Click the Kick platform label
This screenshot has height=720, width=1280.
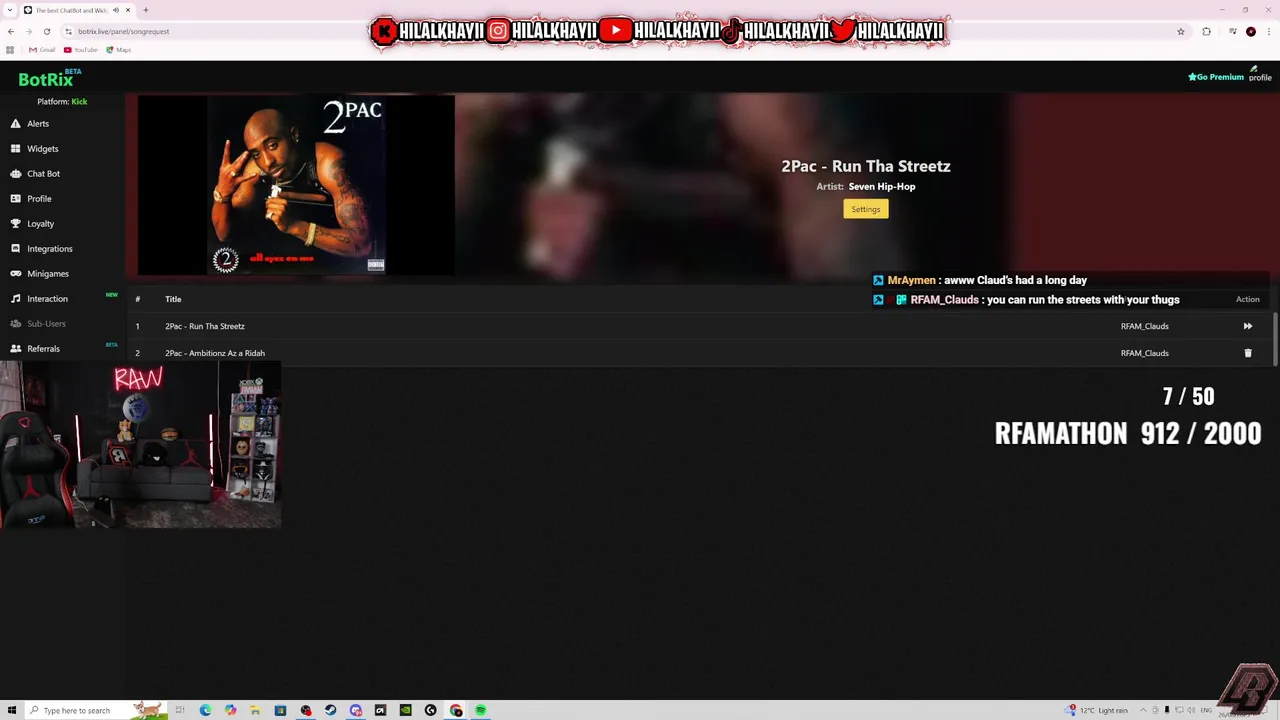point(79,102)
